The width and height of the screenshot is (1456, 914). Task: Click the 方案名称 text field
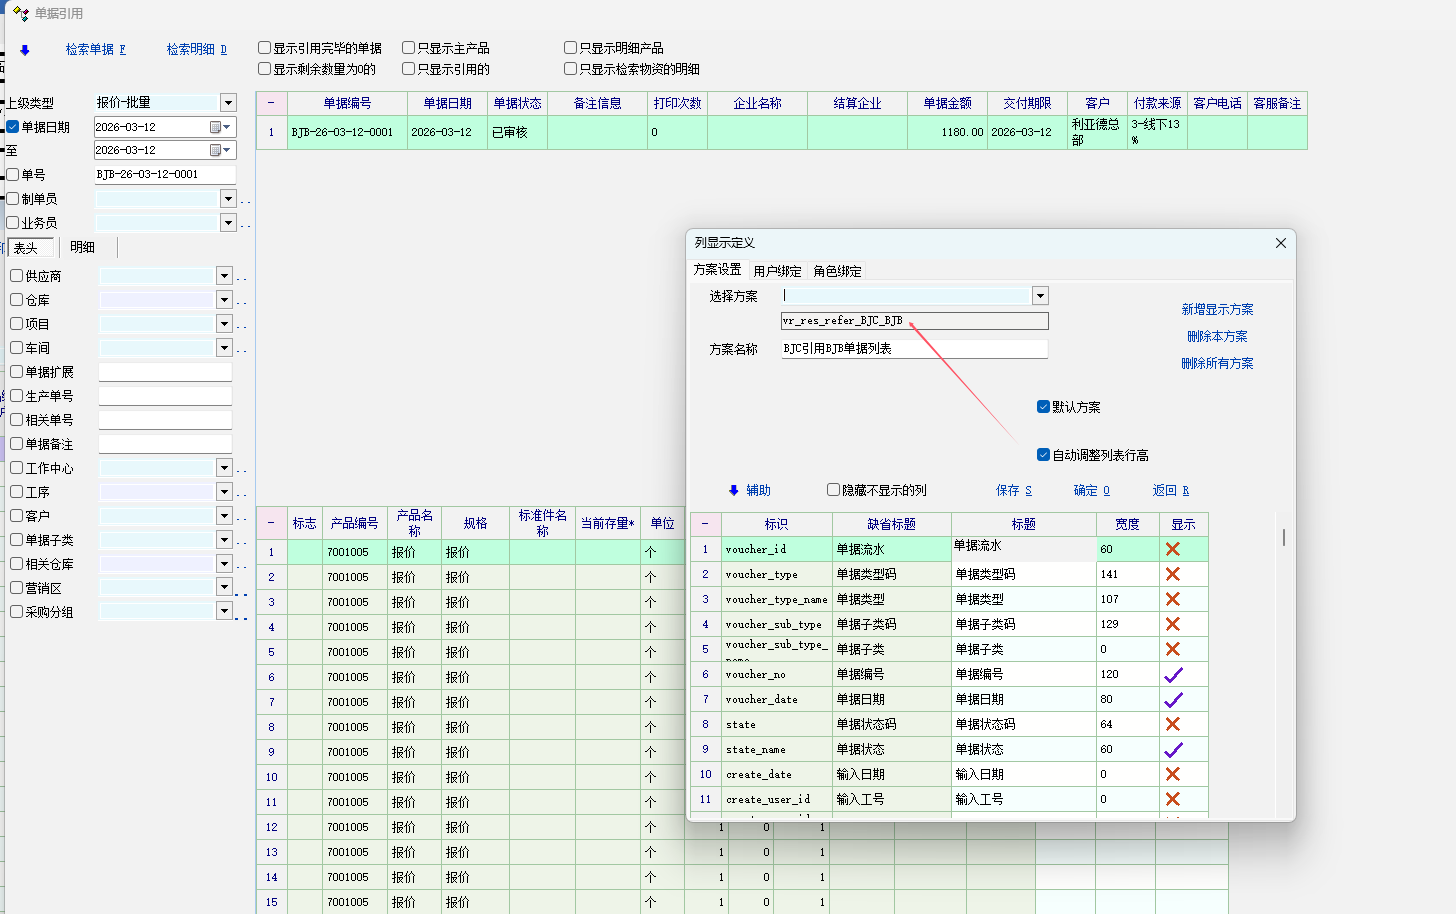click(914, 349)
